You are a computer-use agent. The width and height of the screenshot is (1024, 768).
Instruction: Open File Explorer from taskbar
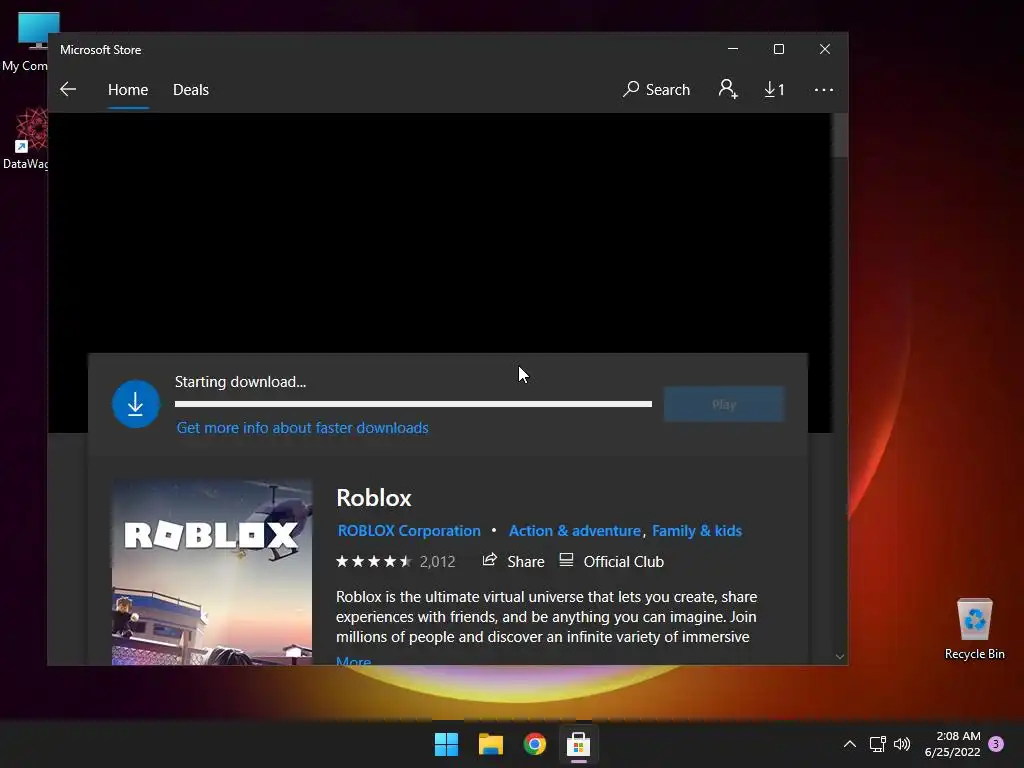click(490, 744)
